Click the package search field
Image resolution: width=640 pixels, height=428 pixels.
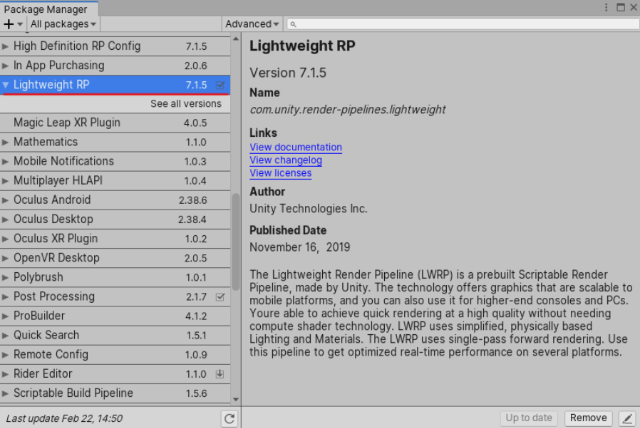tap(462, 24)
